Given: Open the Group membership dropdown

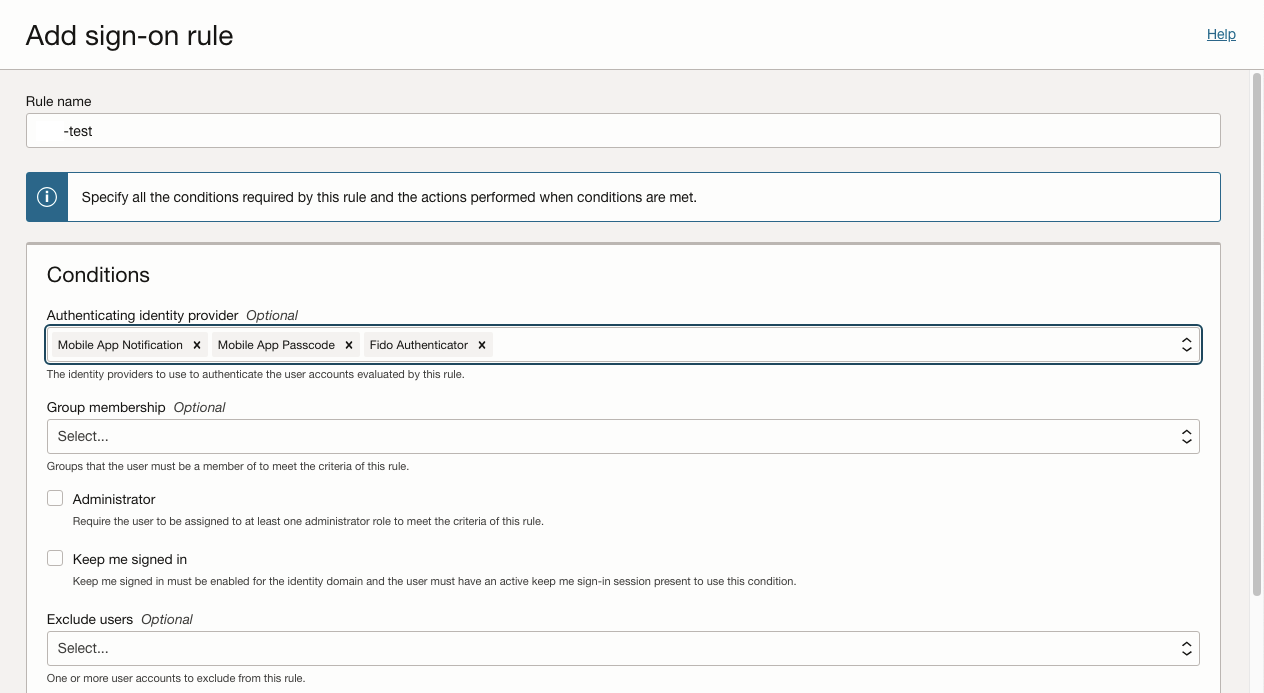Looking at the screenshot, I should point(622,436).
